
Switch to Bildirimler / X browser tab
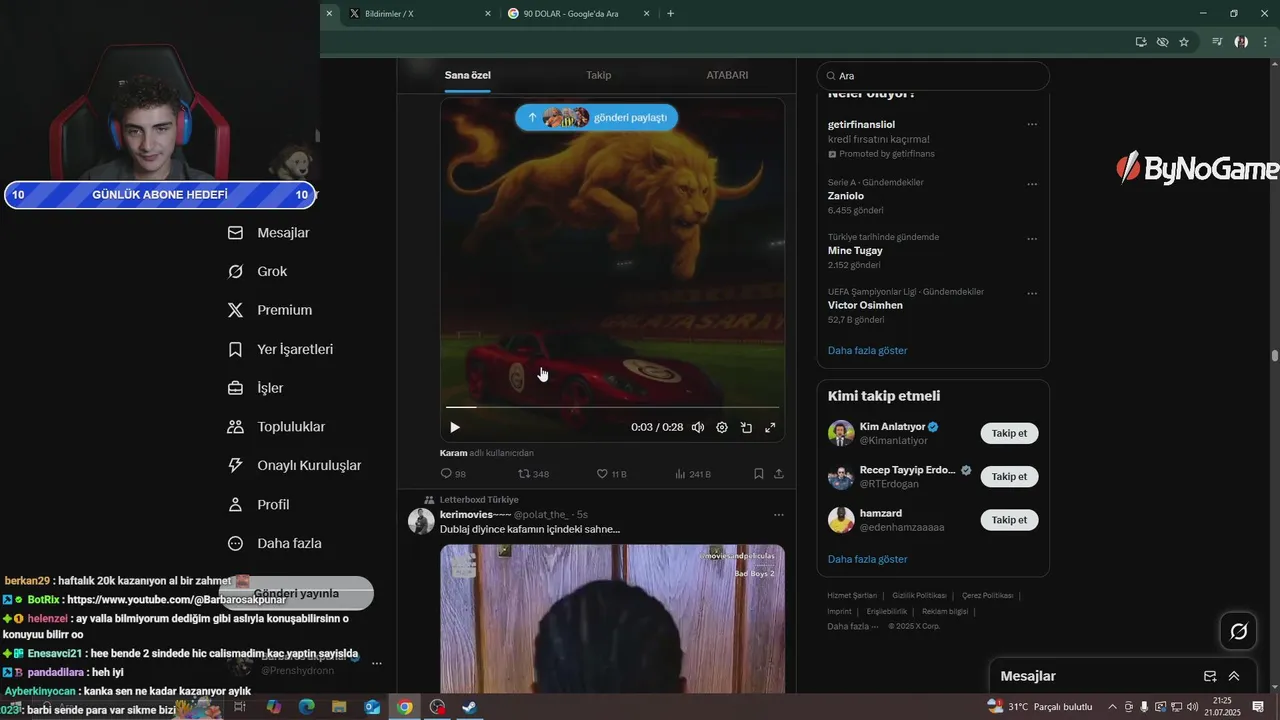(x=420, y=14)
